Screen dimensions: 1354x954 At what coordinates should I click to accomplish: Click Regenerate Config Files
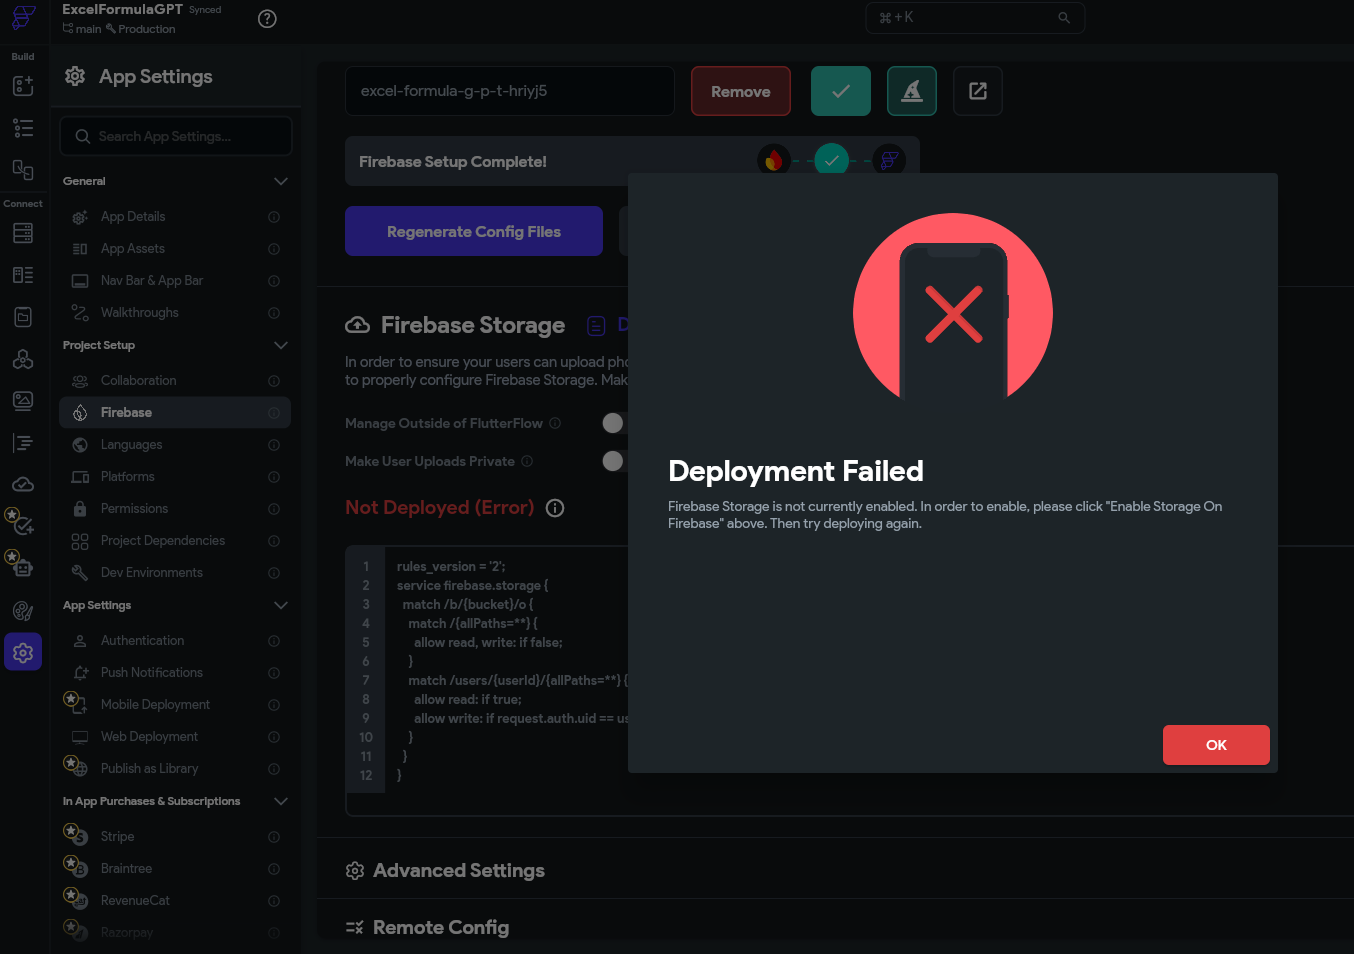coord(474,231)
